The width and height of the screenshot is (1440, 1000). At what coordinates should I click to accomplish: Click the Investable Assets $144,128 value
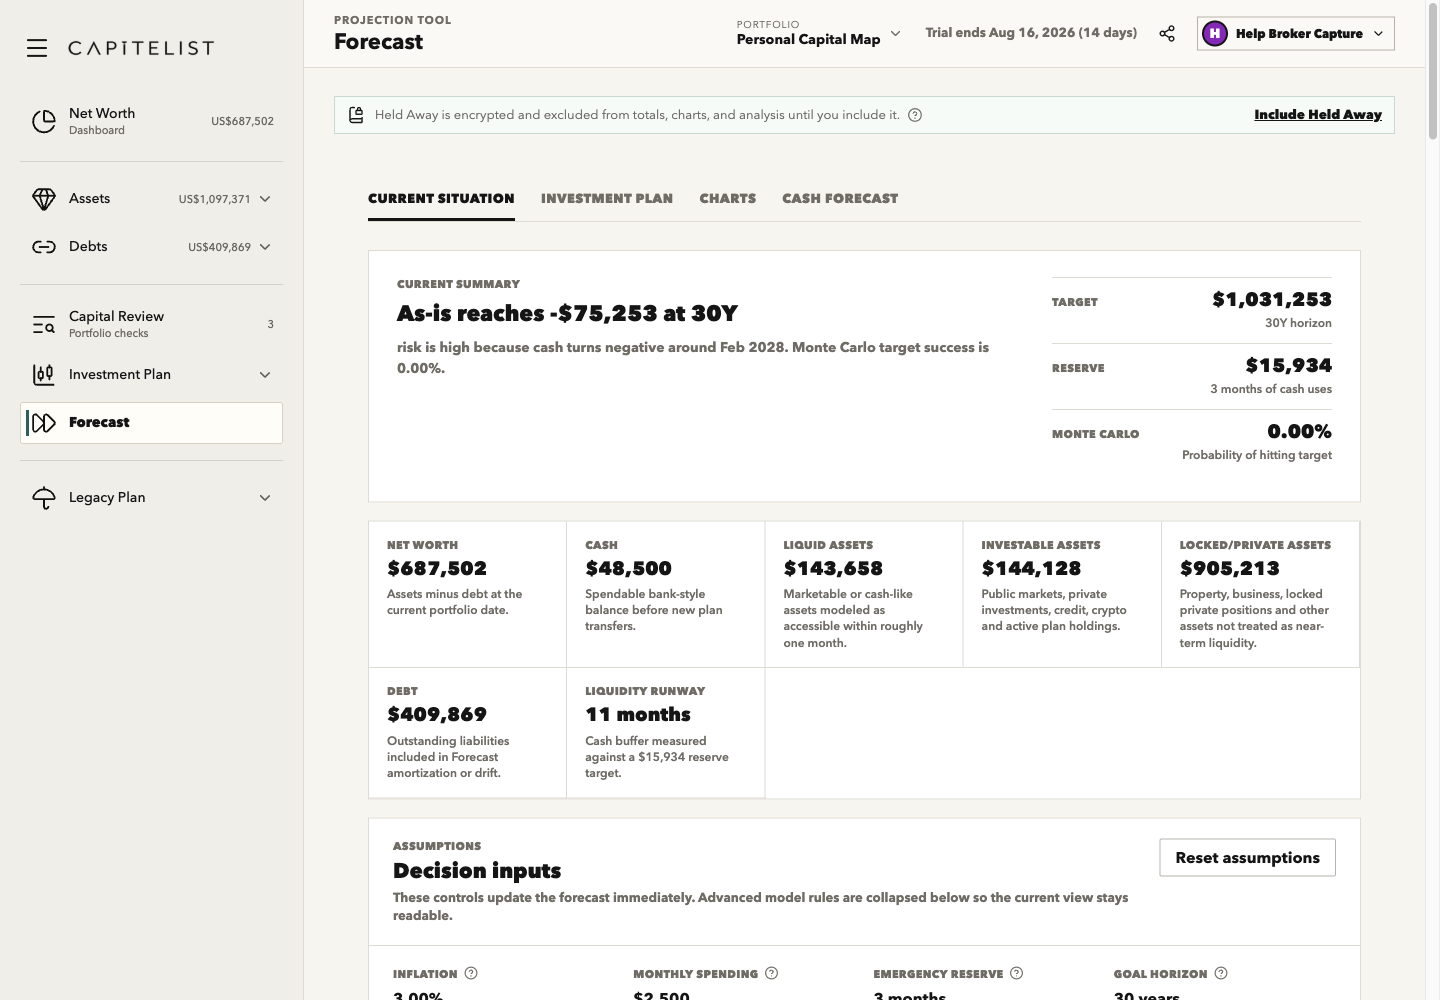point(1031,569)
